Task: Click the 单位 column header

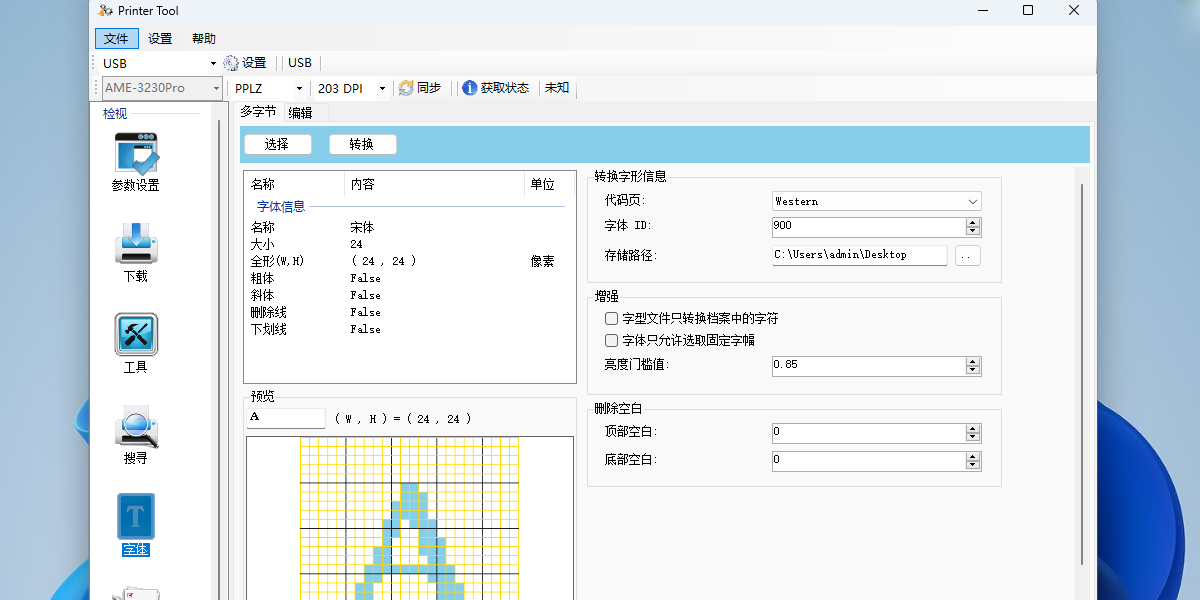Action: click(543, 185)
